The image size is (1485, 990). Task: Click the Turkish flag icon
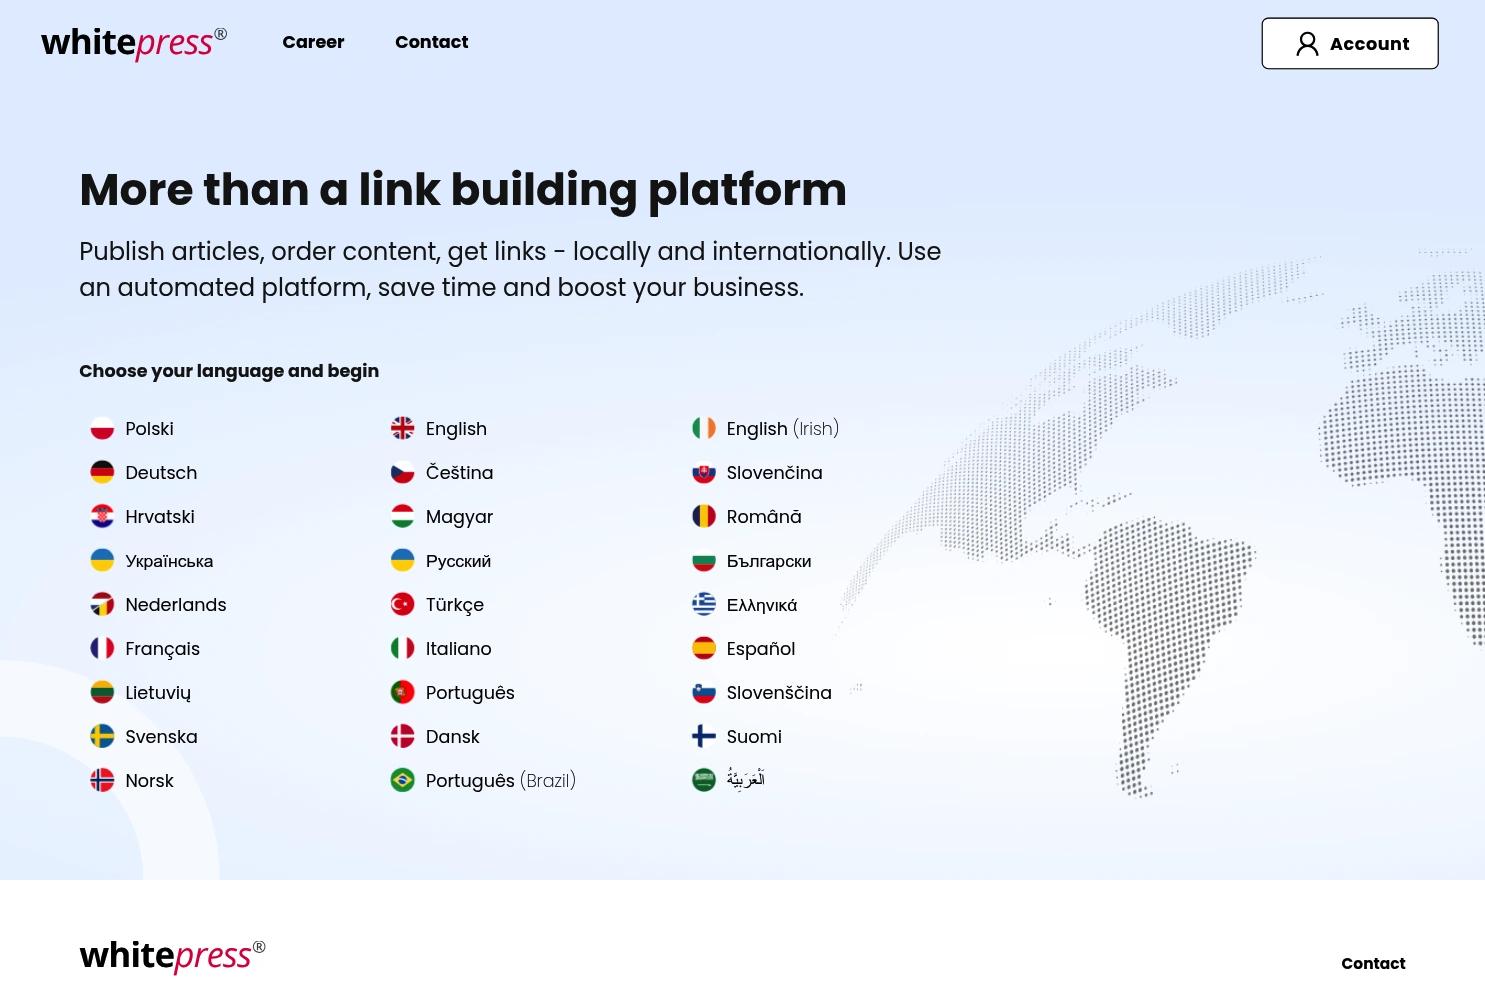[402, 605]
